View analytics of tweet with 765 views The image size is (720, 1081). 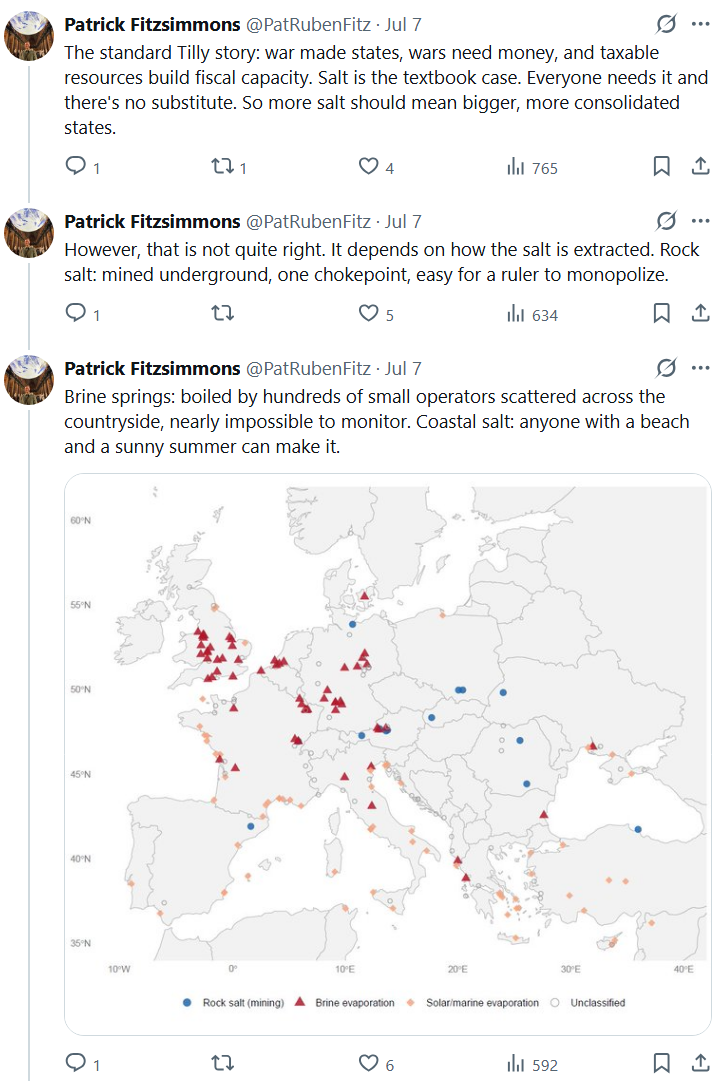coord(532,167)
